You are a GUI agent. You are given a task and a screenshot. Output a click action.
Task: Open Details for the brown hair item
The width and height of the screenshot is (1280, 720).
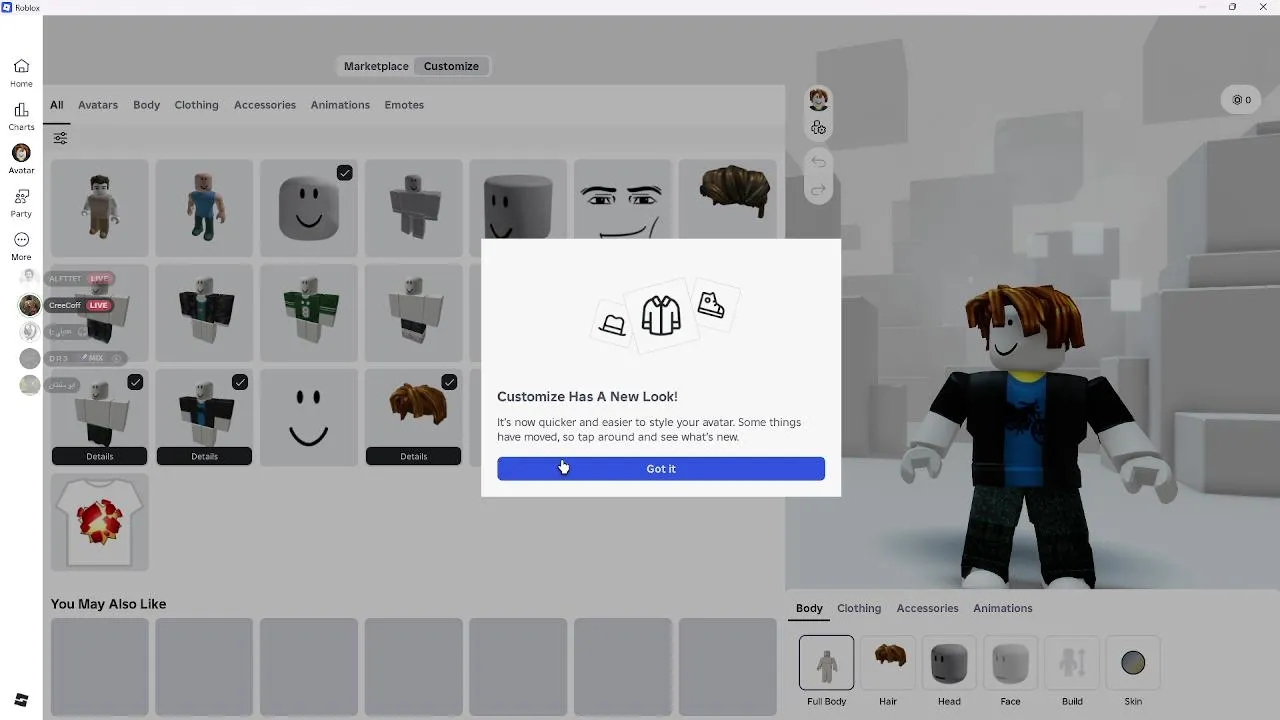coord(413,456)
